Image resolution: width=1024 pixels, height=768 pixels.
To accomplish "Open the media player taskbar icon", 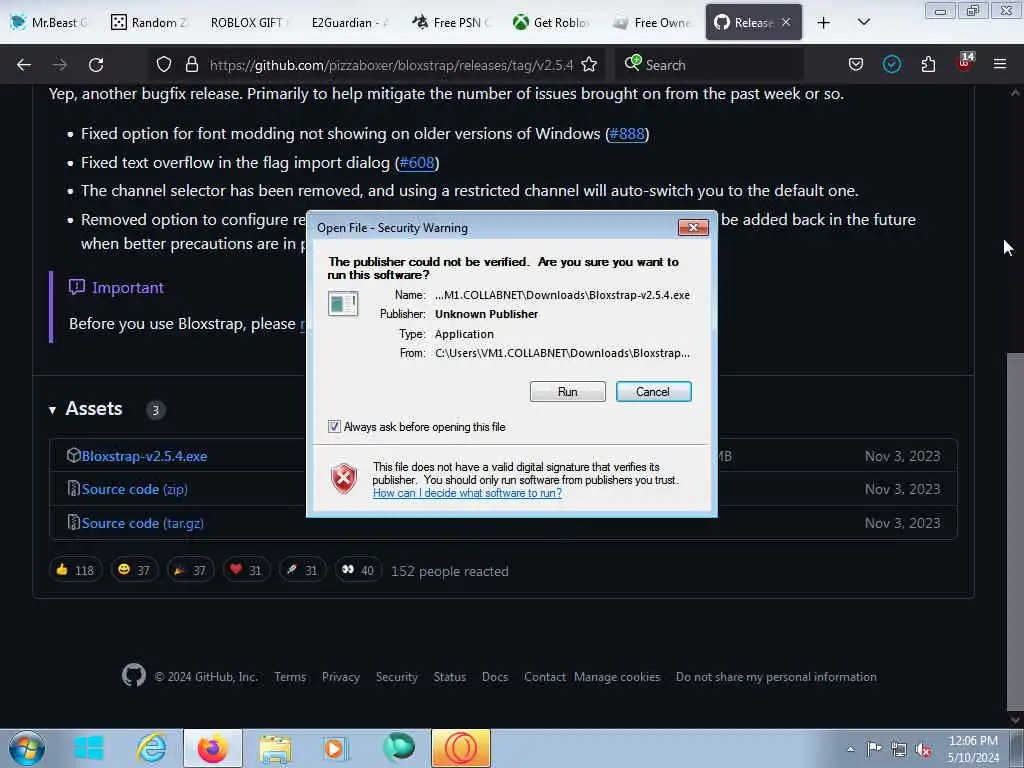I will (336, 748).
